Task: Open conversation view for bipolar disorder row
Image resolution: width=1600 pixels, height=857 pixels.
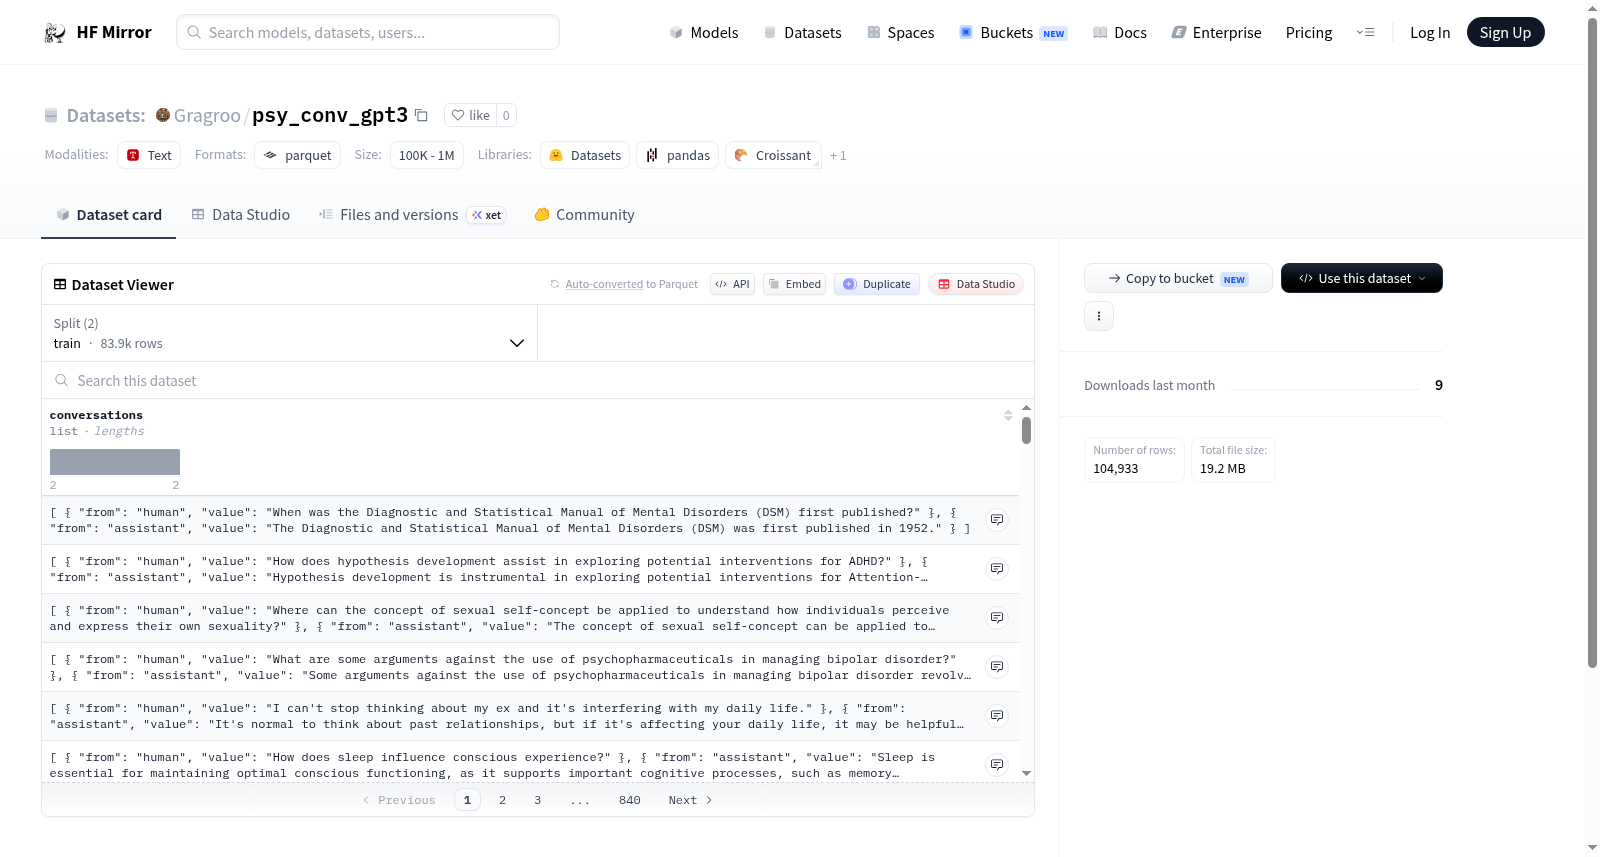Action: 997,666
